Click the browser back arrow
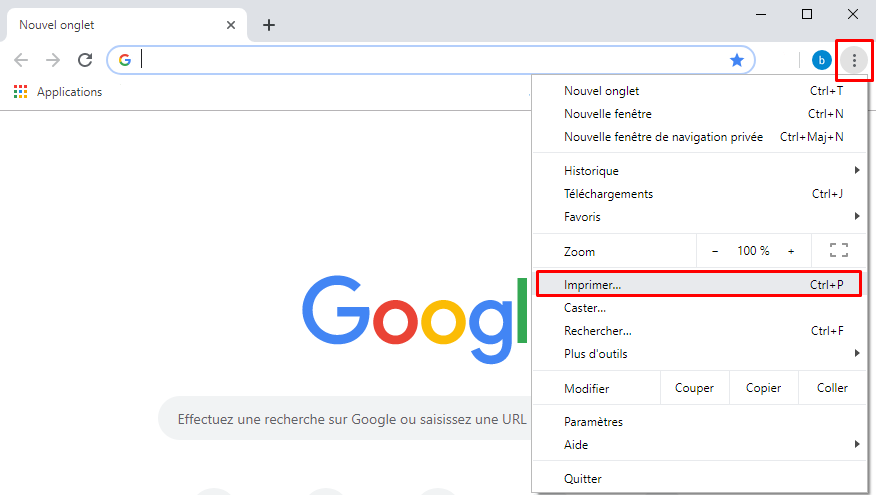The height and width of the screenshot is (497, 876). (x=21, y=60)
